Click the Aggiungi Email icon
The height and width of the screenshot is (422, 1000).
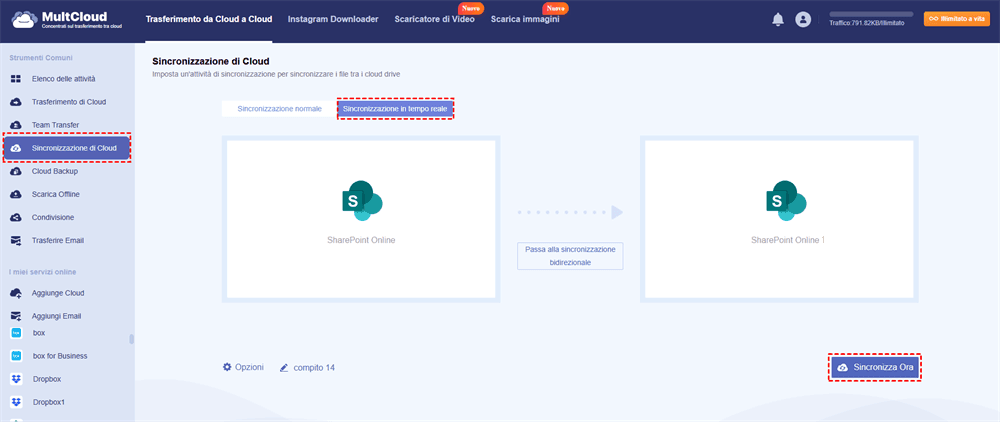[16, 316]
